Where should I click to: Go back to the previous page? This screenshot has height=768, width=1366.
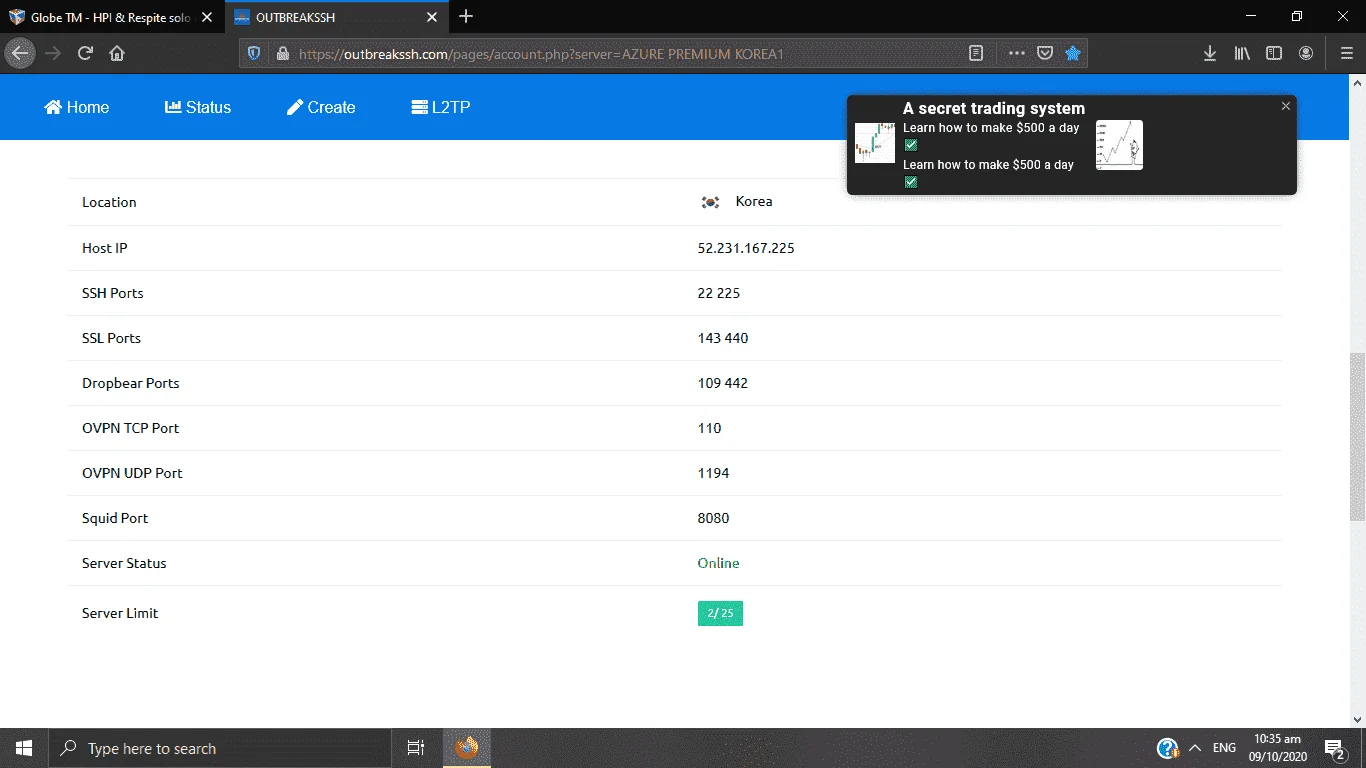pos(20,53)
